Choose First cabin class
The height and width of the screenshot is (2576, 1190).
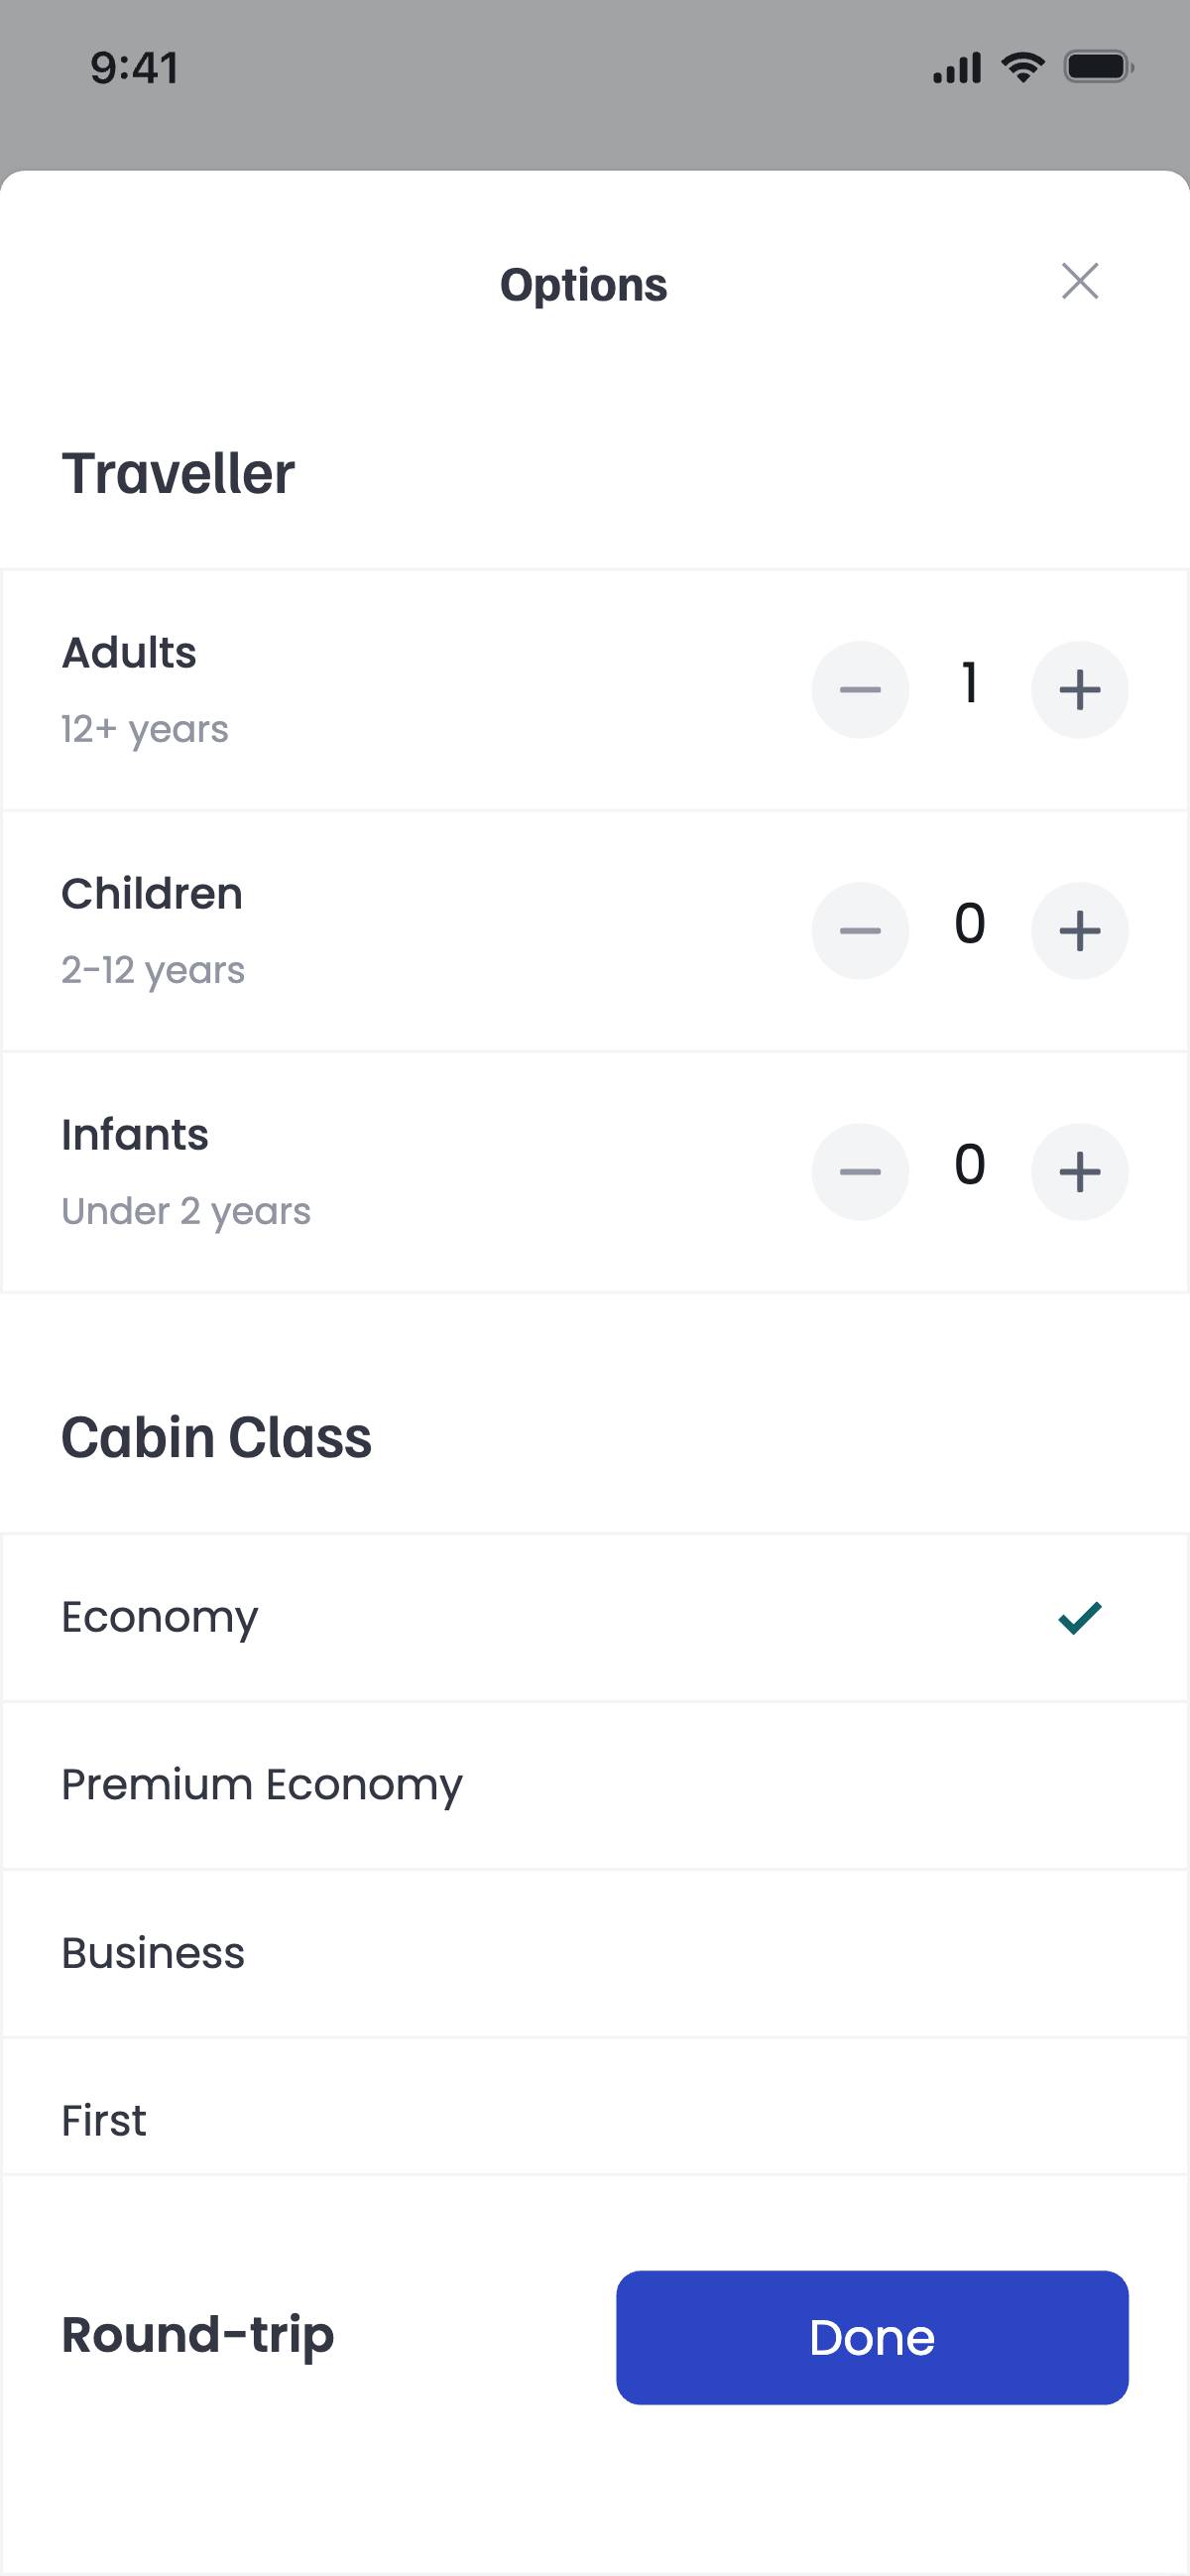[x=104, y=2120]
